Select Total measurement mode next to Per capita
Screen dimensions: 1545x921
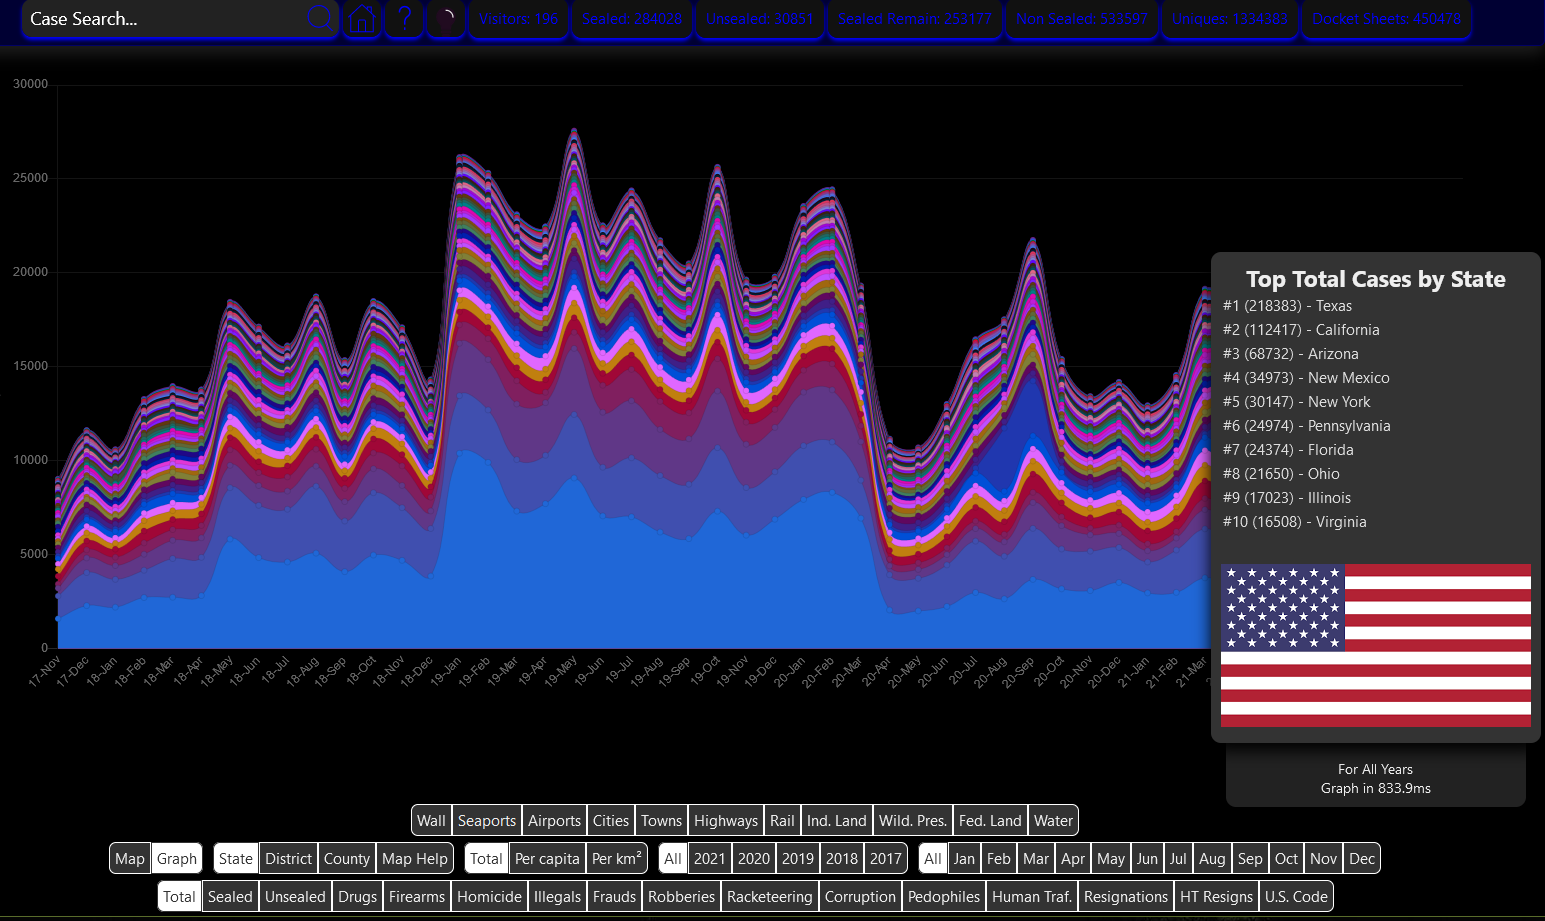coord(486,858)
